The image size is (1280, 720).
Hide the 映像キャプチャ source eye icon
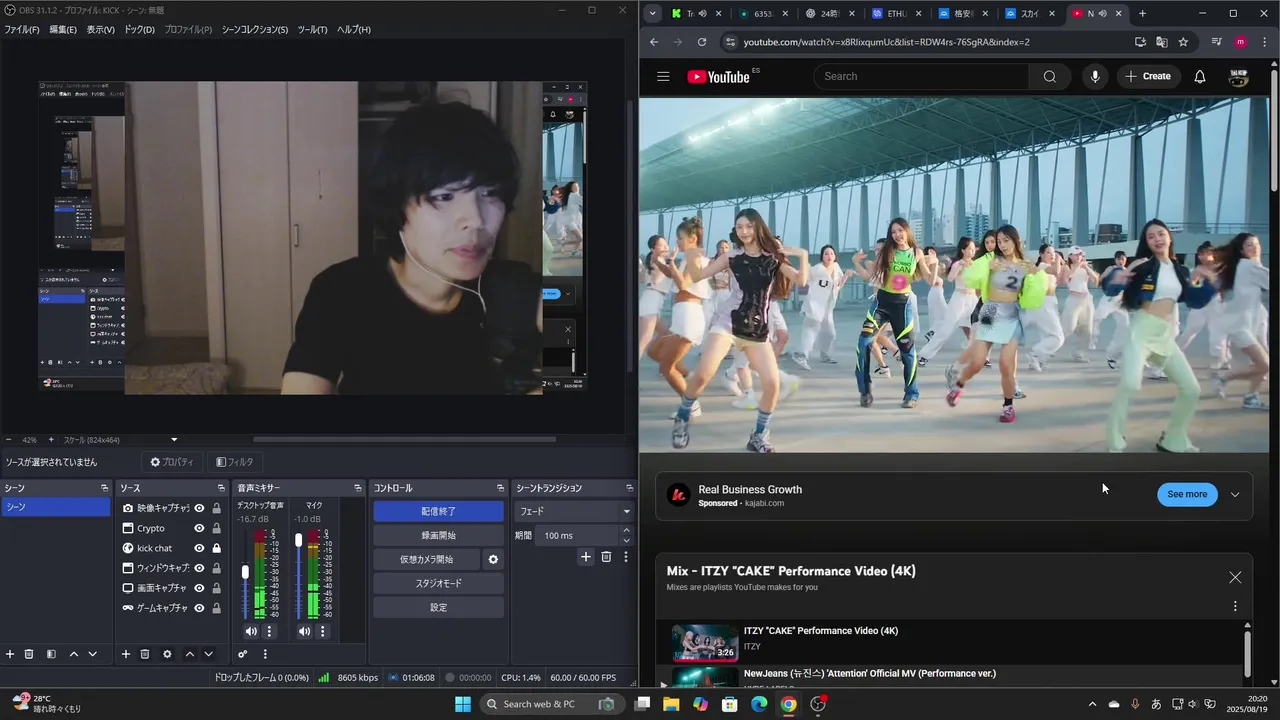199,508
